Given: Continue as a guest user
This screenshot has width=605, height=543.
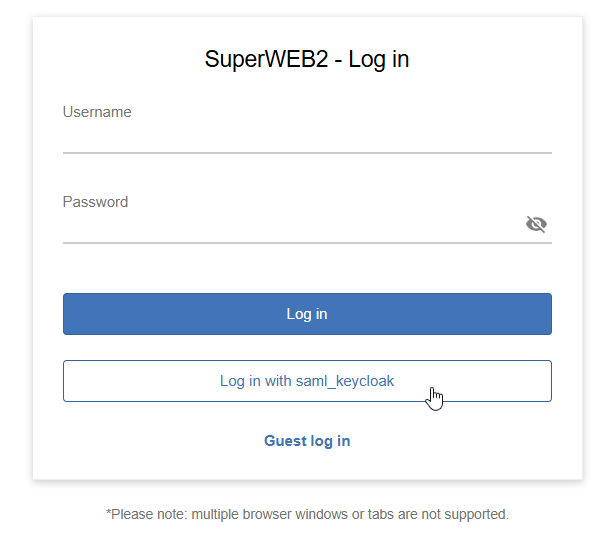Looking at the screenshot, I should (306, 441).
